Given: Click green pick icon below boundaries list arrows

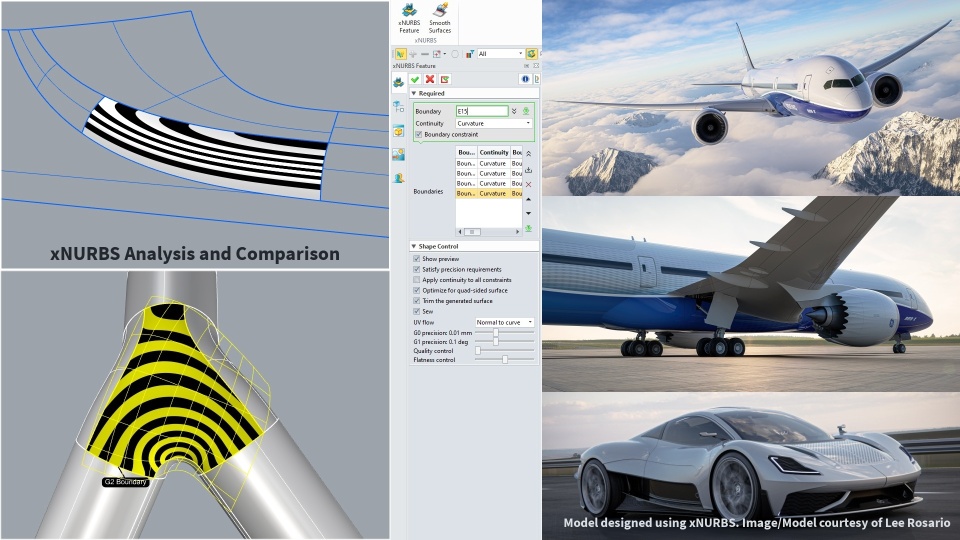Looking at the screenshot, I should (528, 229).
